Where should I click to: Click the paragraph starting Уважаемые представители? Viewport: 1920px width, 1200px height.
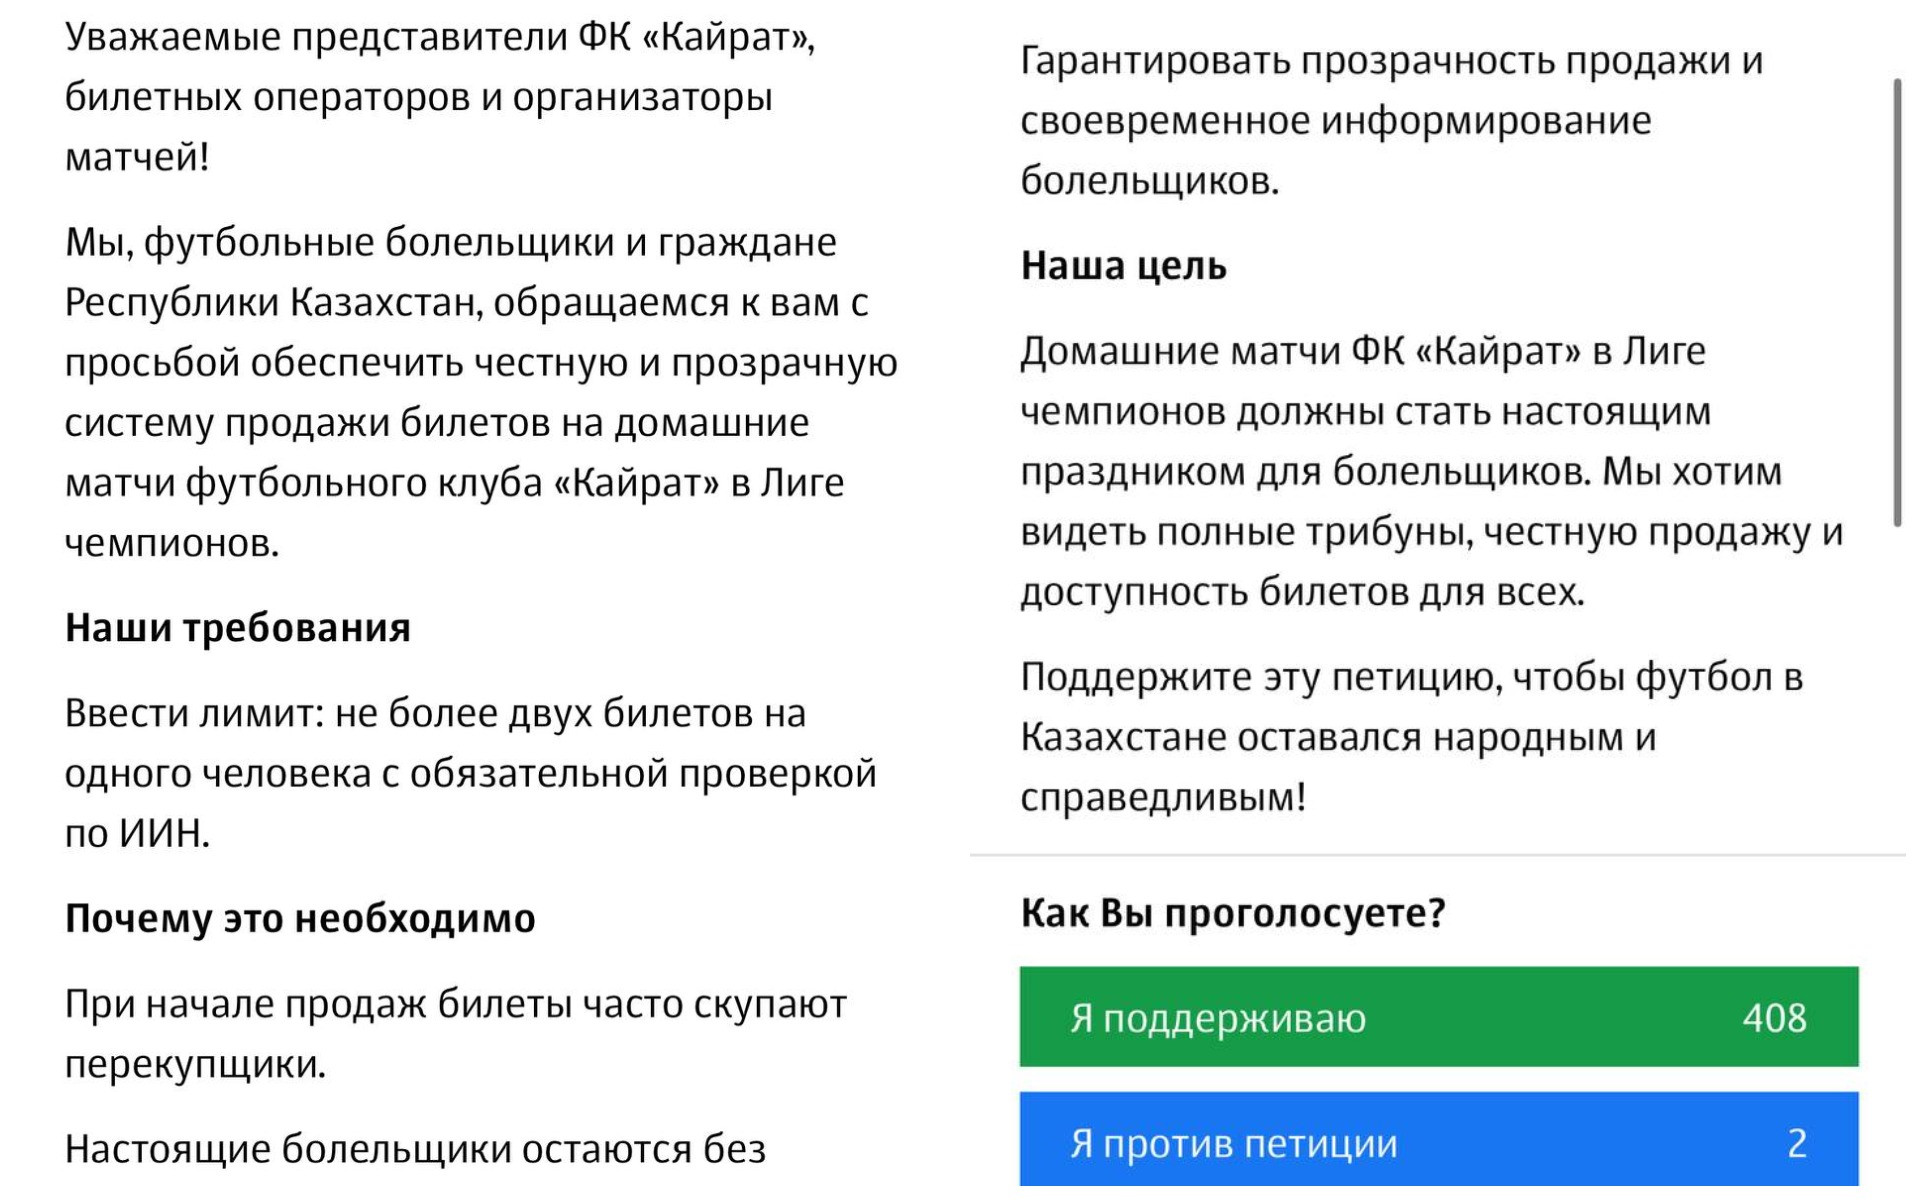pos(440,97)
